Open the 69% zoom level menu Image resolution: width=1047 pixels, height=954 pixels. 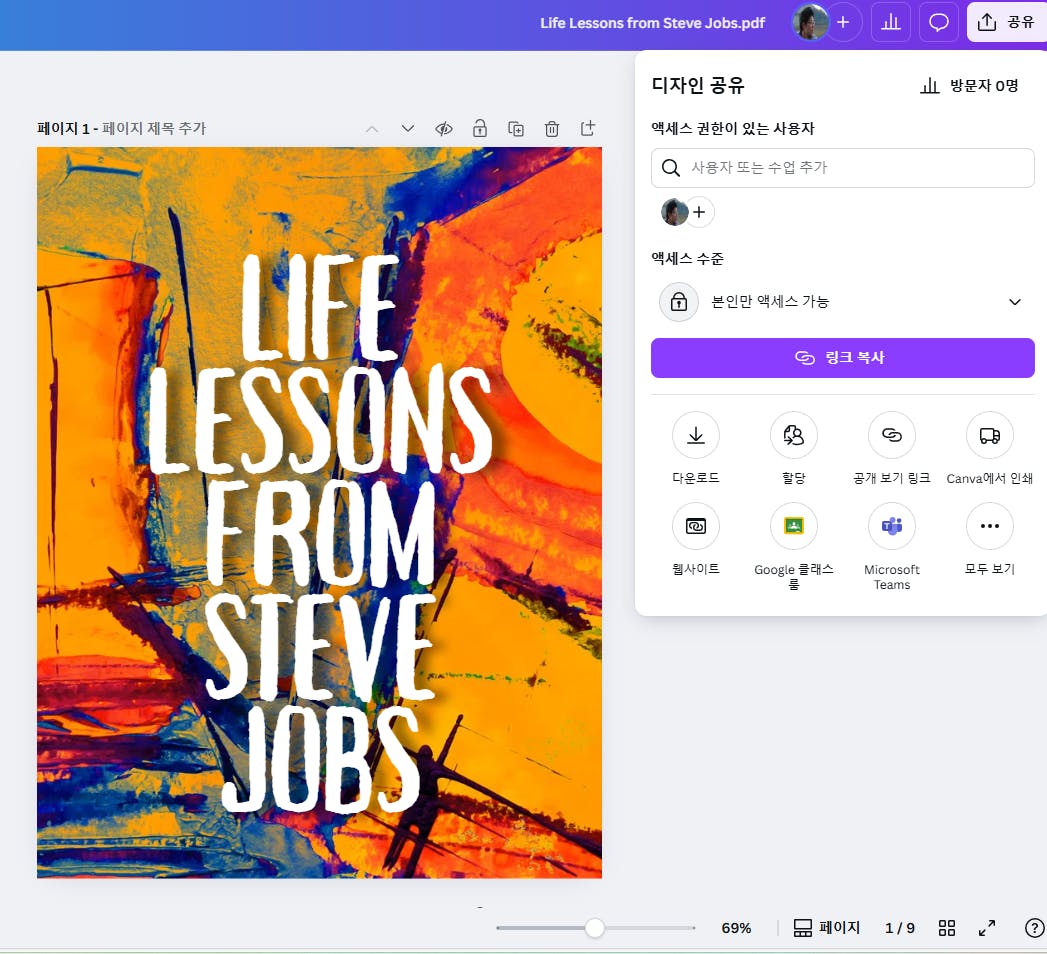(737, 928)
